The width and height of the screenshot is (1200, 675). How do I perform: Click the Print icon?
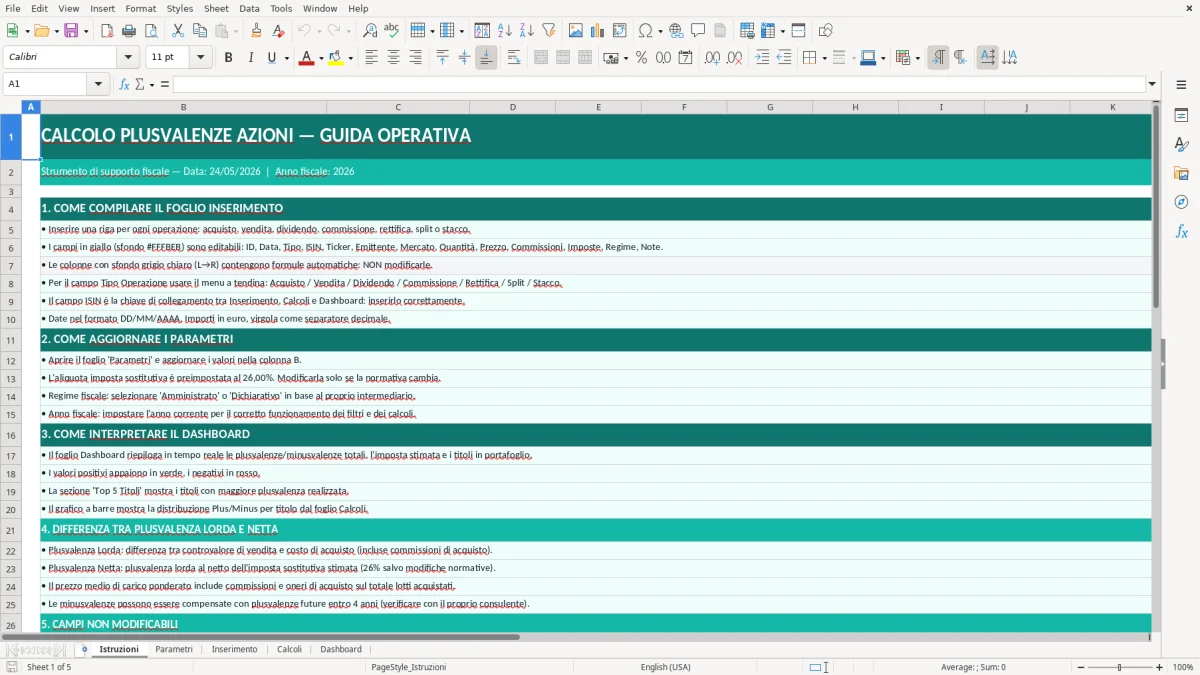[x=129, y=31]
